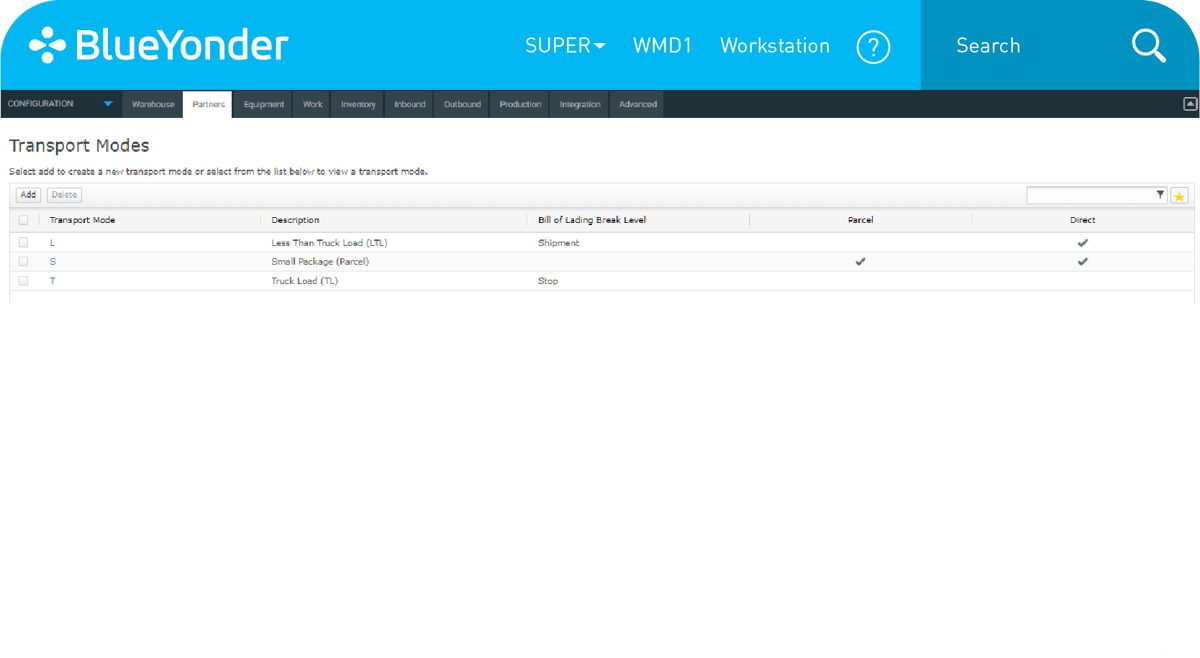Click the Help question mark icon
The image size is (1200, 658).
[x=873, y=46]
